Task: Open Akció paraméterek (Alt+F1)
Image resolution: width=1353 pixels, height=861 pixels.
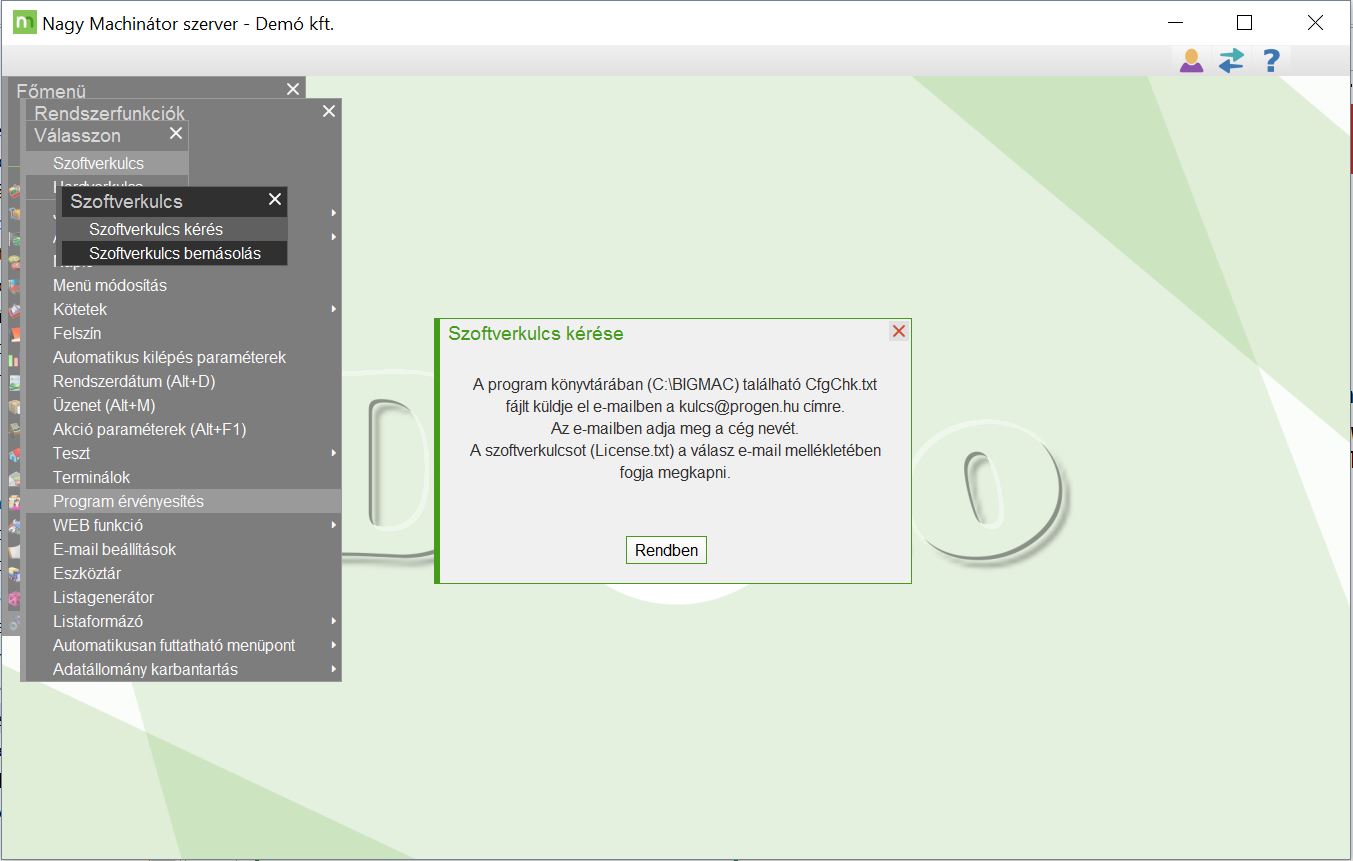Action: (x=181, y=429)
